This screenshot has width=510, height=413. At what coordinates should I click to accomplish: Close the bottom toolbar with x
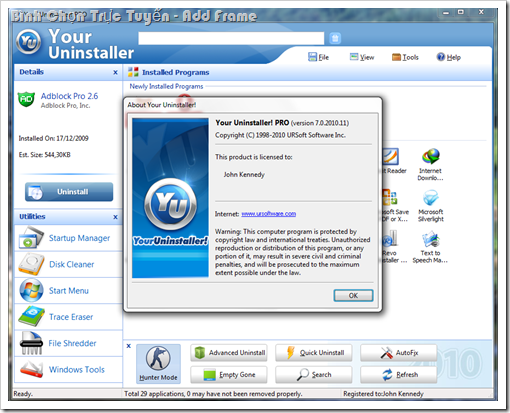[x=129, y=346]
